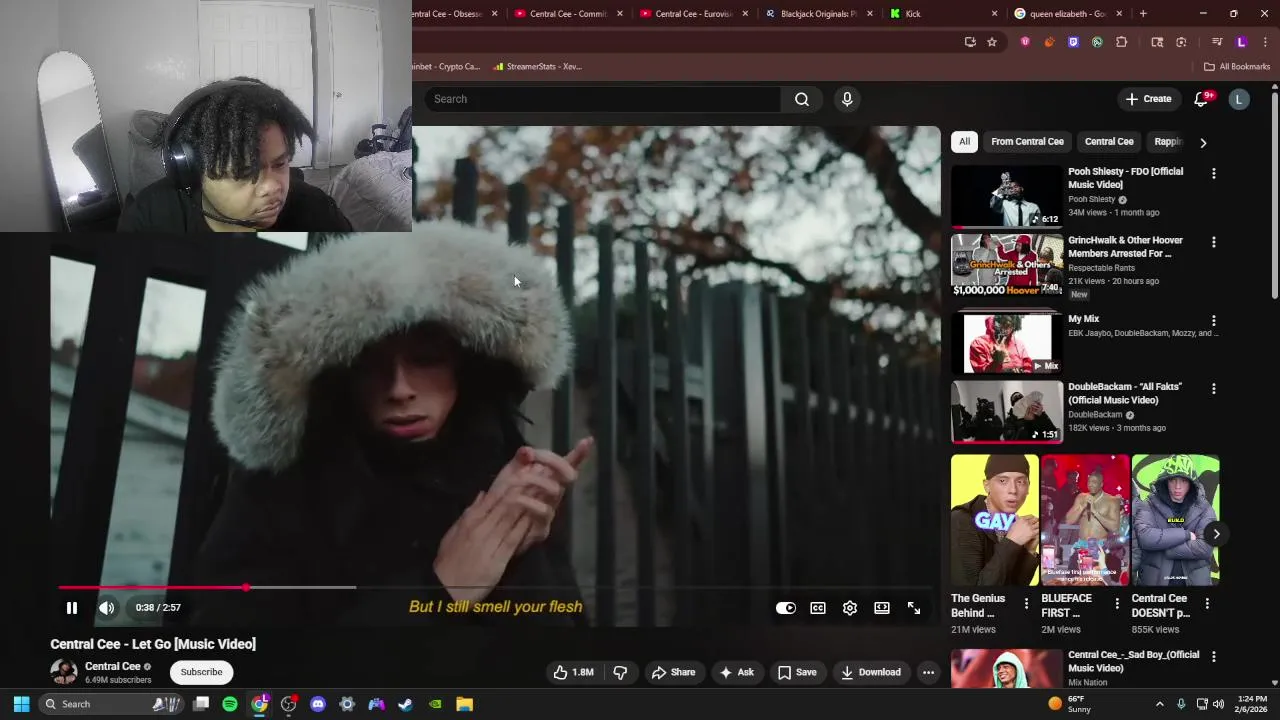Image resolution: width=1280 pixels, height=720 pixels.
Task: Open options for BLUEFACE FIRST short
Action: [1117, 603]
